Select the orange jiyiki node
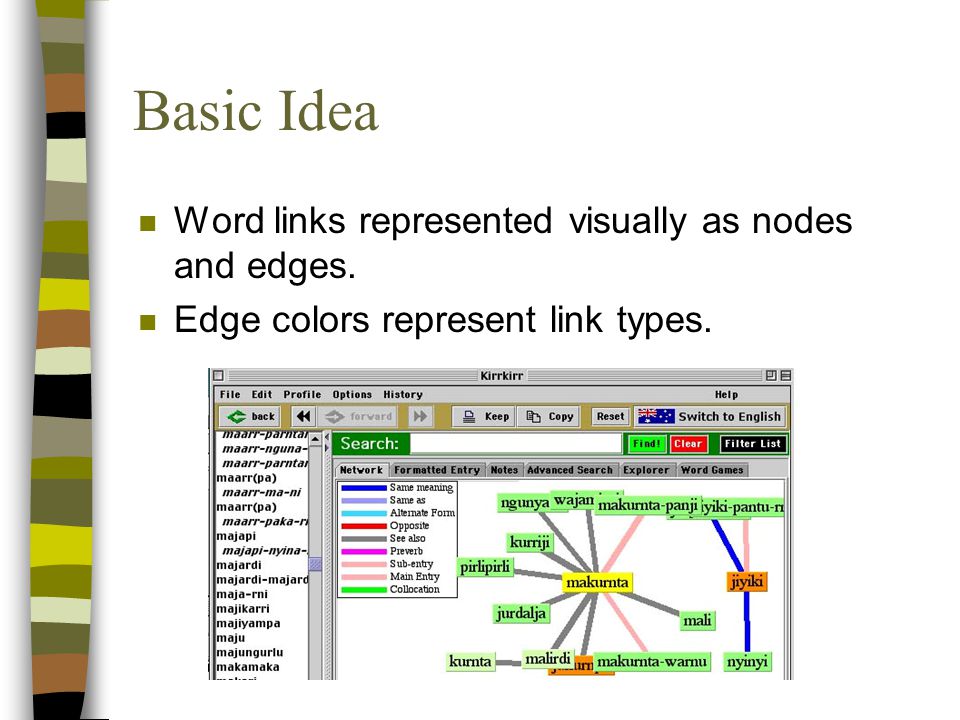The width and height of the screenshot is (960, 720). pos(747,581)
